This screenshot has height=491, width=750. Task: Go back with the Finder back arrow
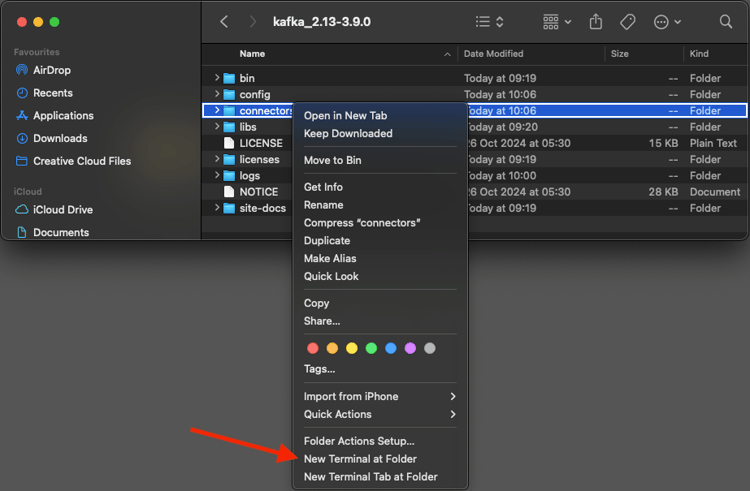click(224, 22)
